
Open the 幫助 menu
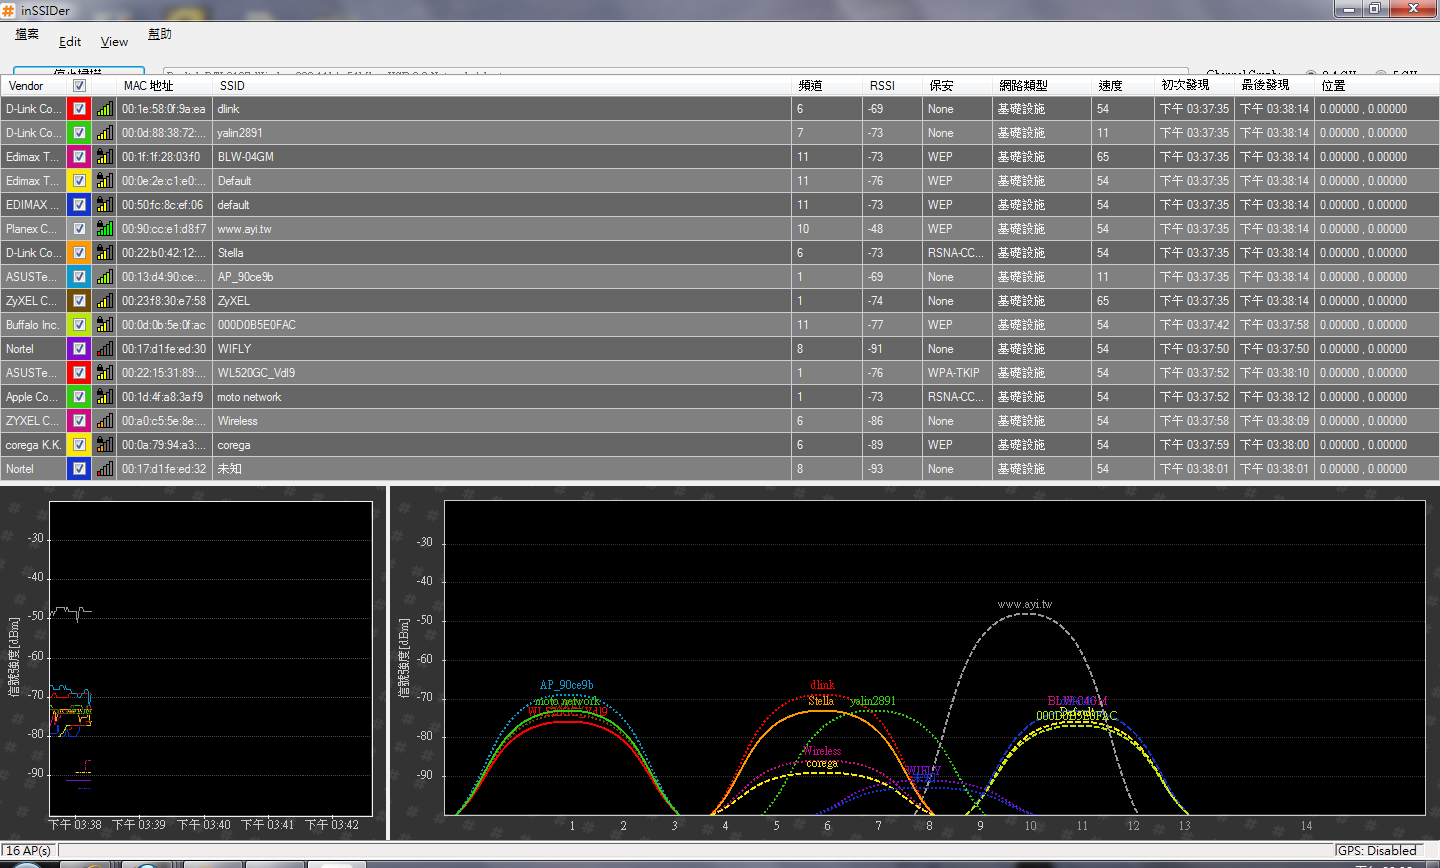(x=160, y=34)
